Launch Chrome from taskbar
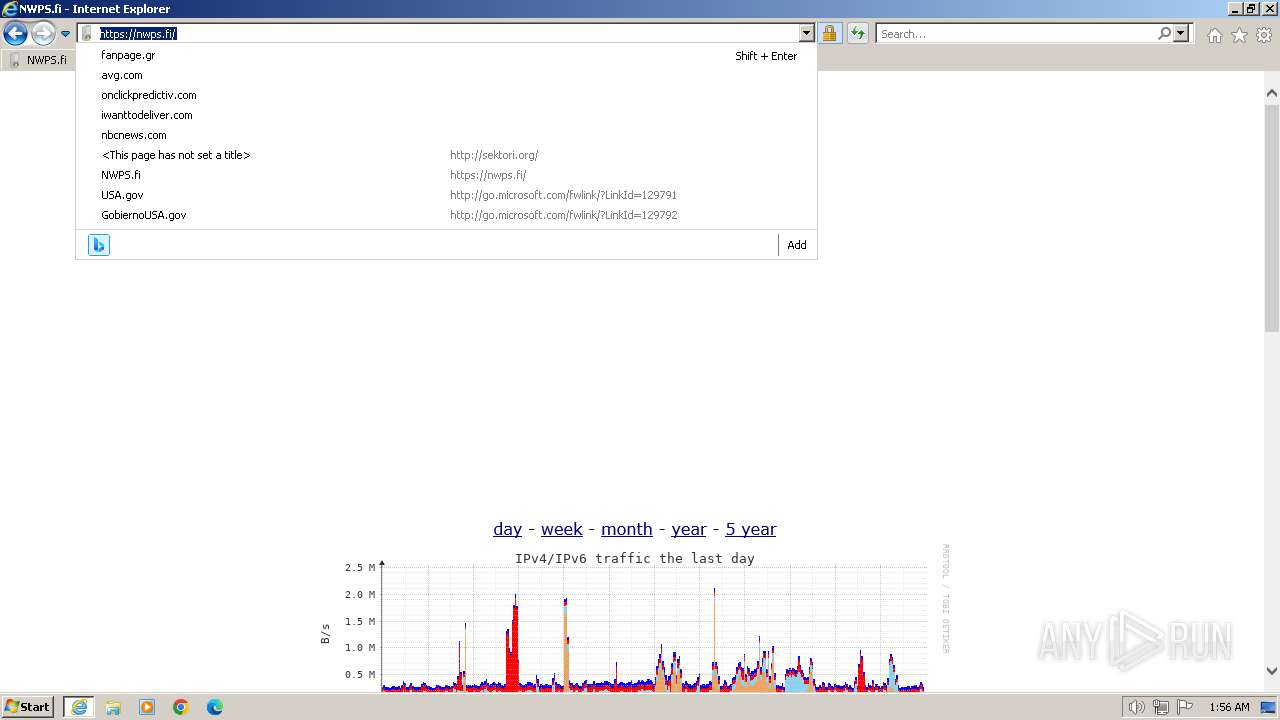Image resolution: width=1280 pixels, height=720 pixels. (181, 707)
